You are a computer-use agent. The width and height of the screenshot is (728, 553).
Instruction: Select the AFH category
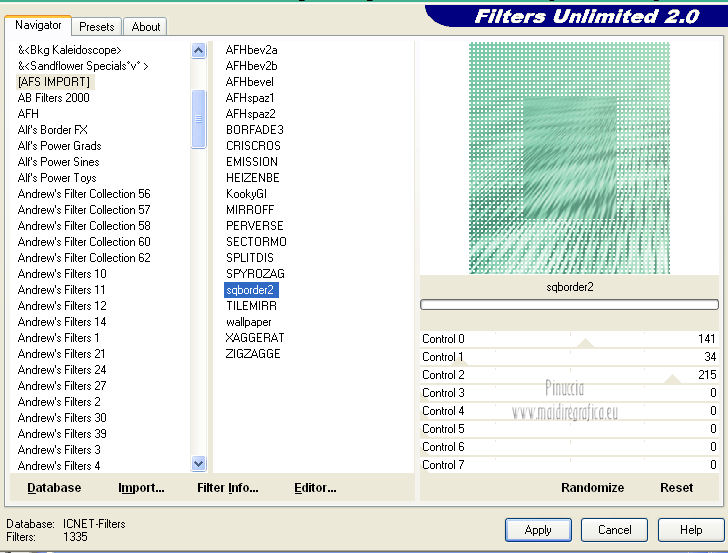point(28,114)
